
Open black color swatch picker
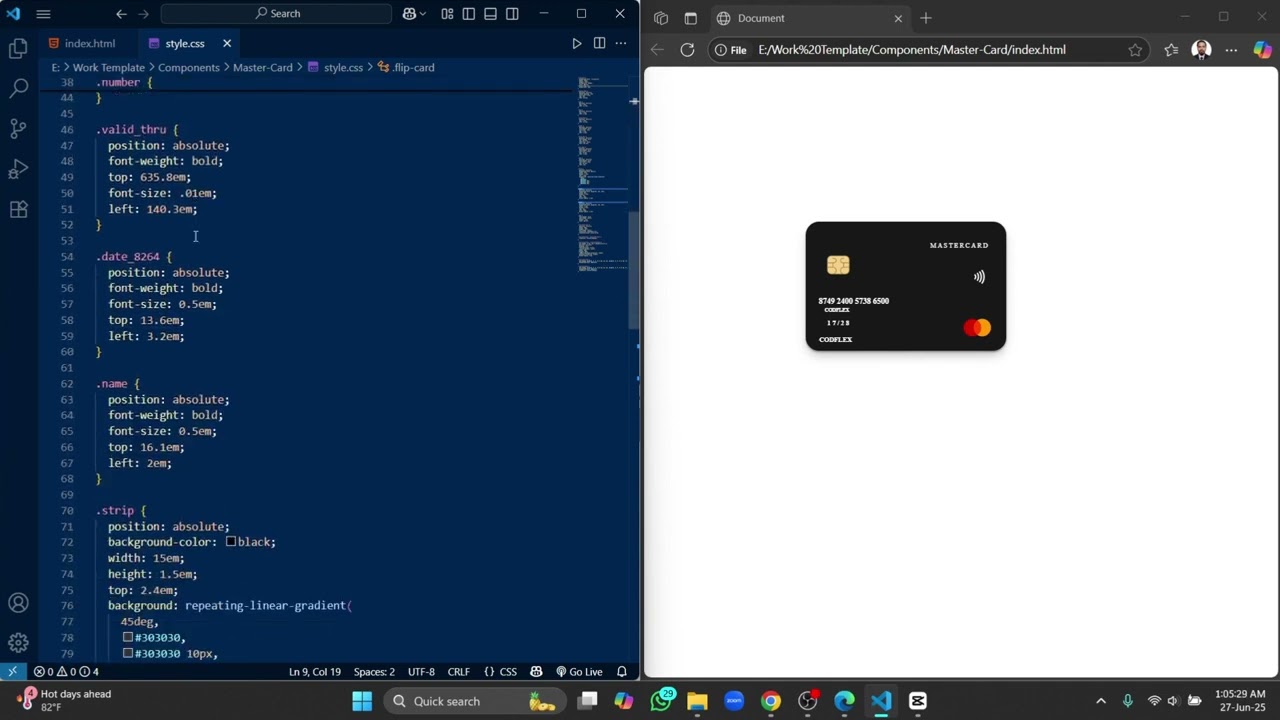coord(230,542)
